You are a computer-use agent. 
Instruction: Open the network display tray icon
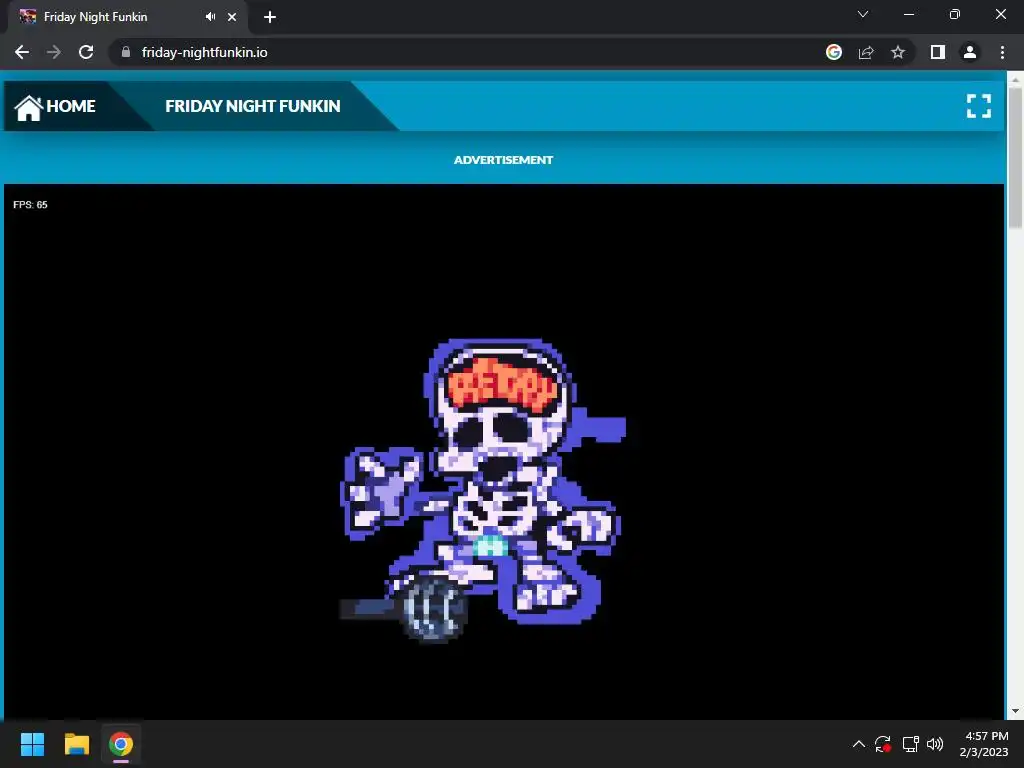(910, 744)
